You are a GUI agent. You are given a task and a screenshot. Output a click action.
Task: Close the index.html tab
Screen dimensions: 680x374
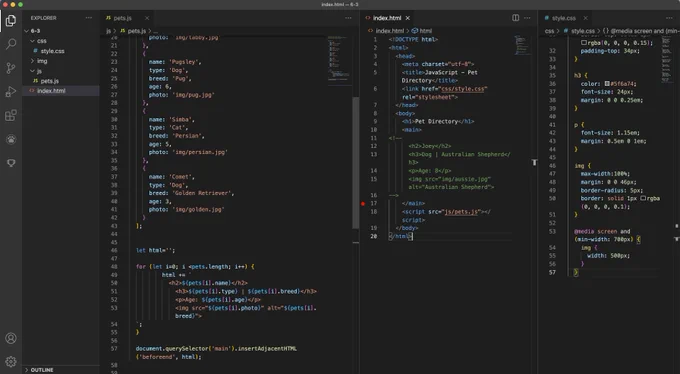click(x=408, y=18)
